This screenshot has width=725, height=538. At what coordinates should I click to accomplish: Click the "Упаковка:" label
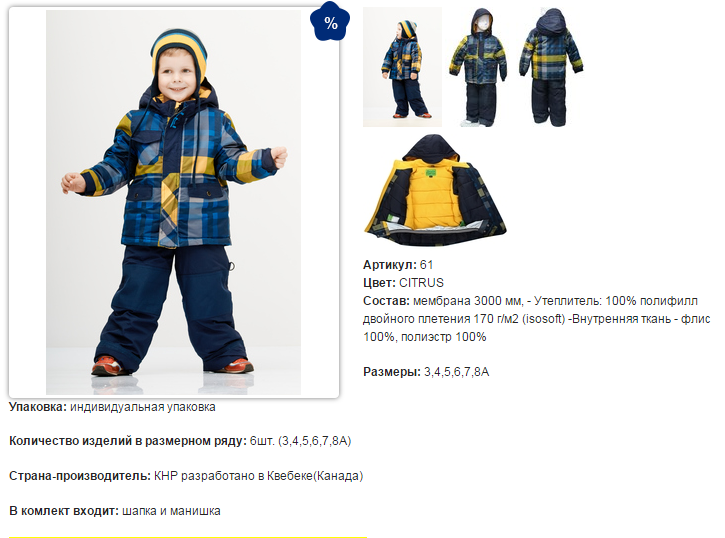click(x=38, y=407)
